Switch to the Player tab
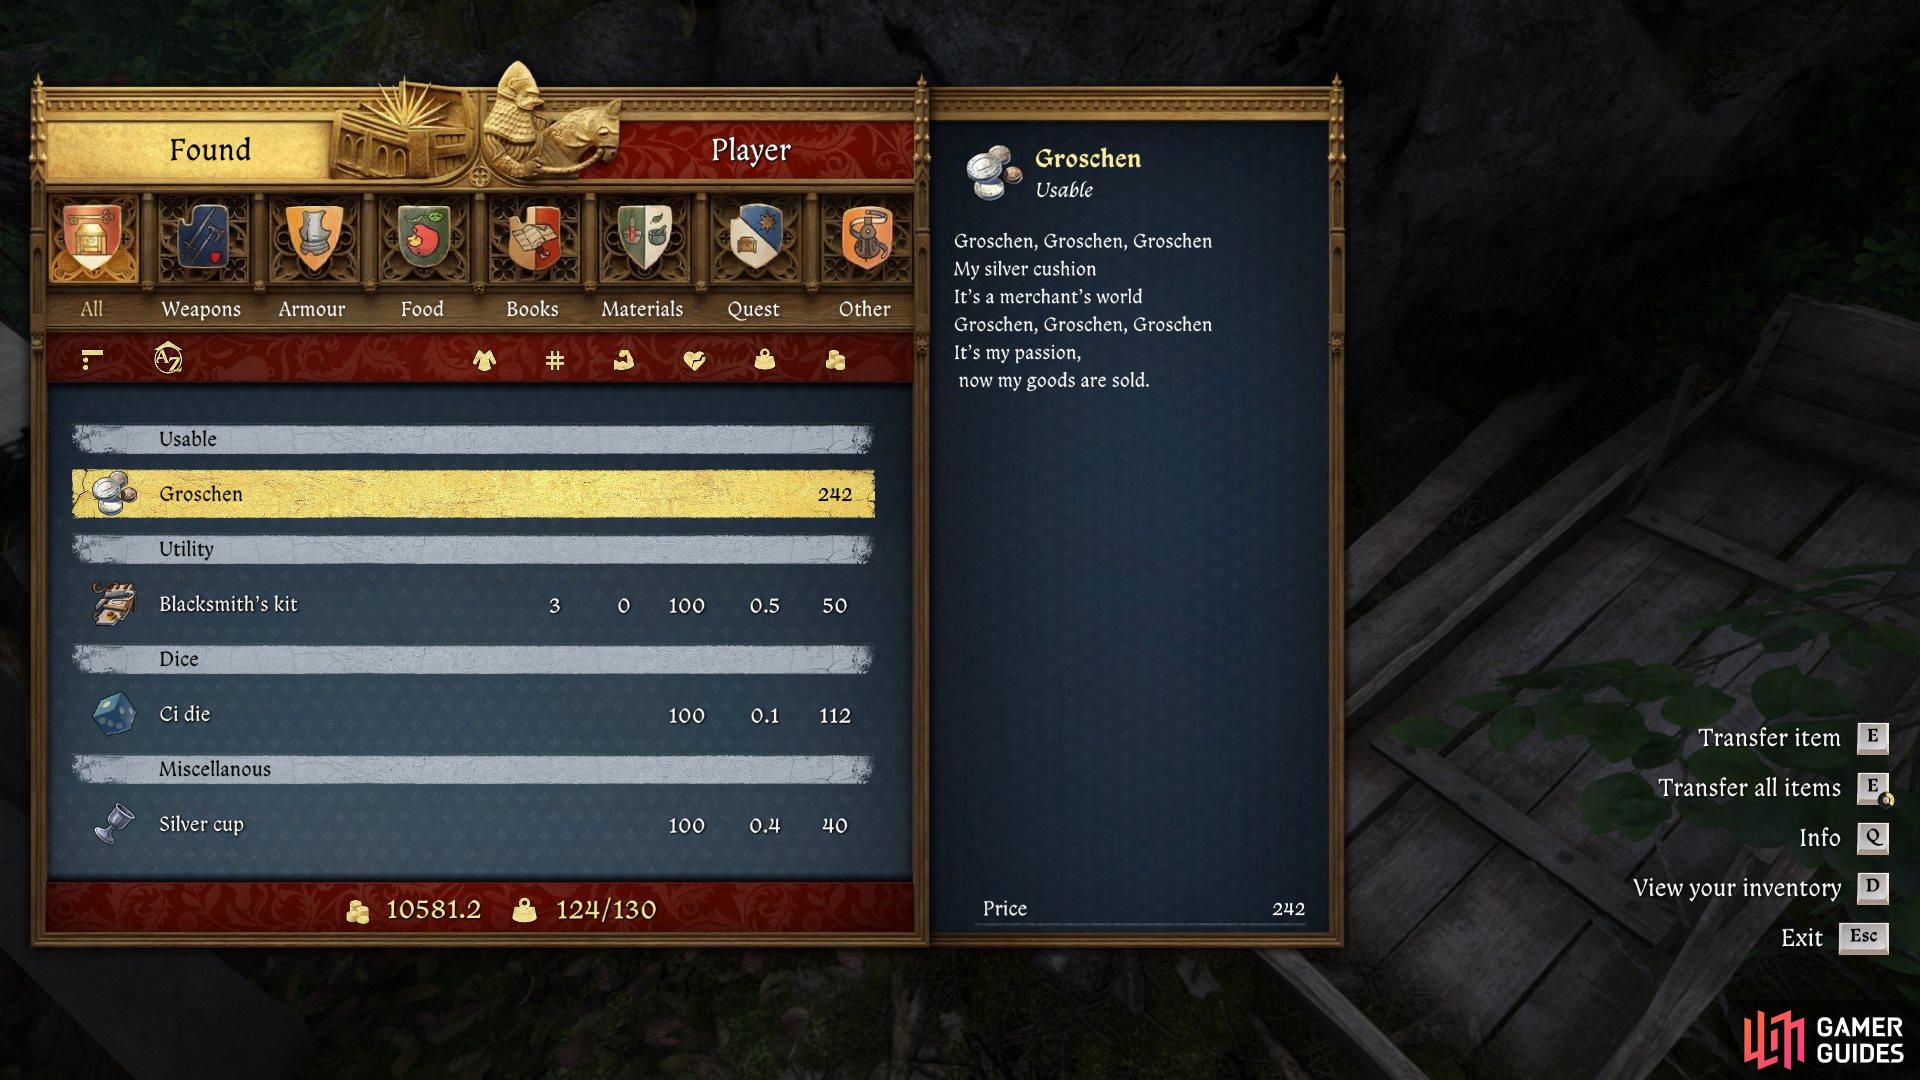Screen dimensions: 1920x1080 [x=751, y=150]
